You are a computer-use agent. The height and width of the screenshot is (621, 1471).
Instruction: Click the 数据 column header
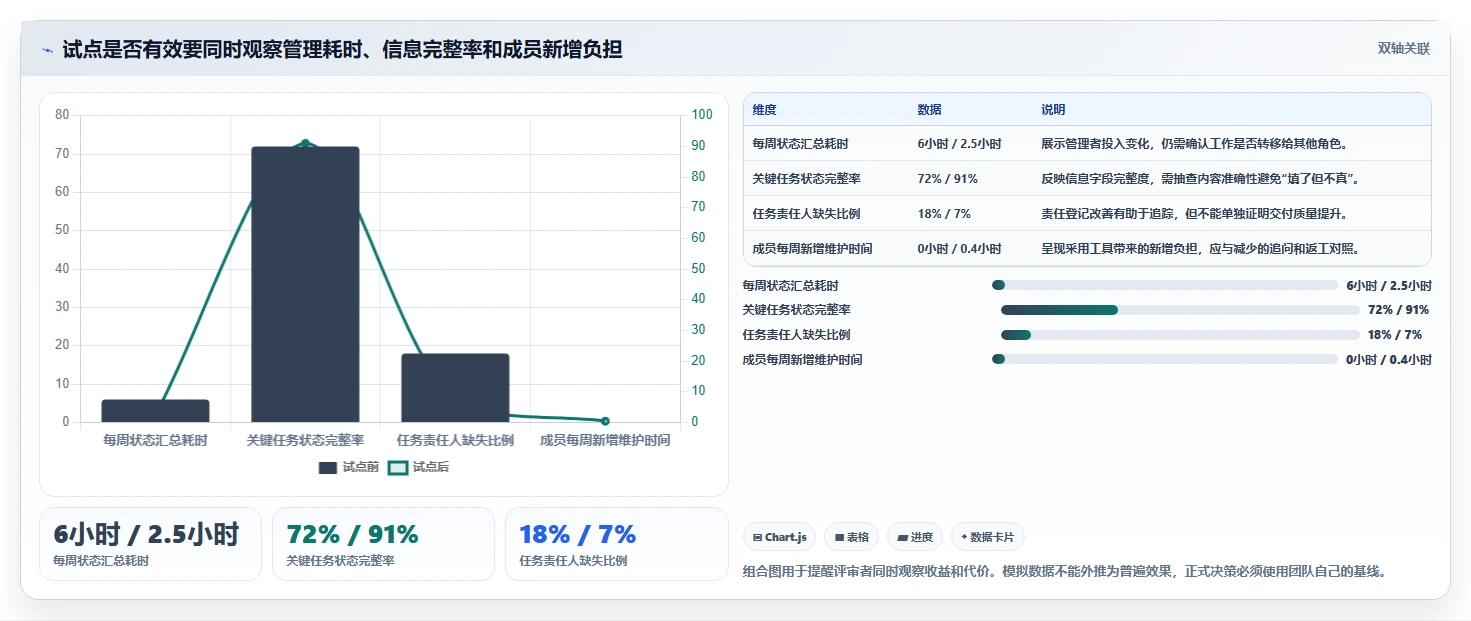pos(929,110)
